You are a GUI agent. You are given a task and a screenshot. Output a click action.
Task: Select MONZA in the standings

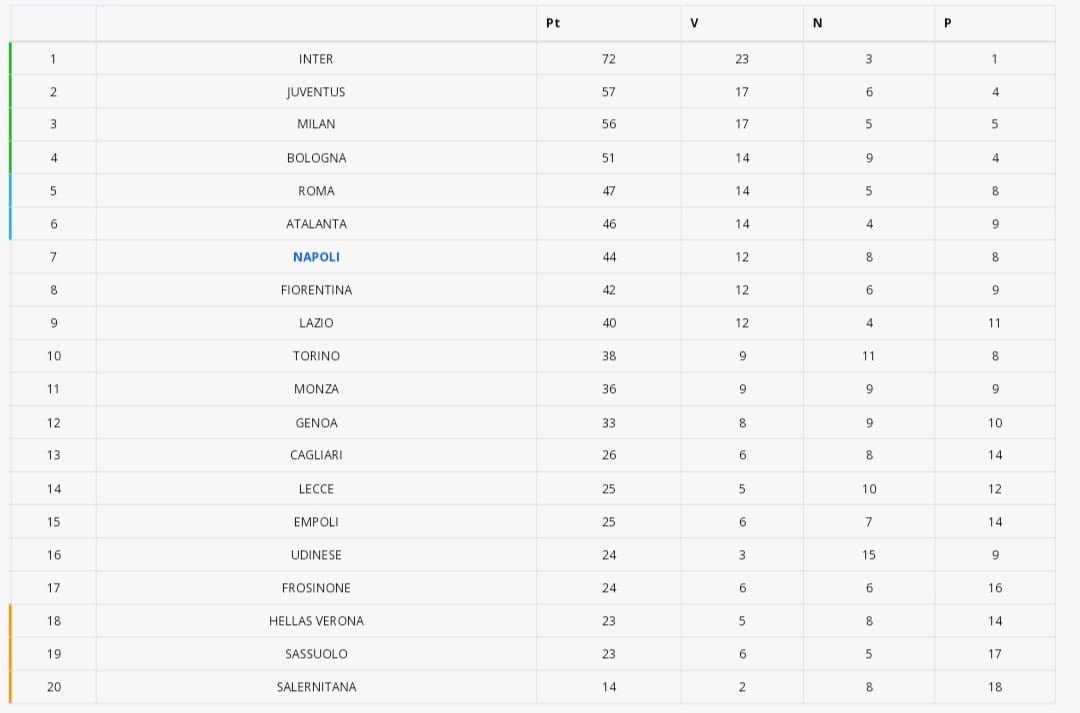[316, 389]
